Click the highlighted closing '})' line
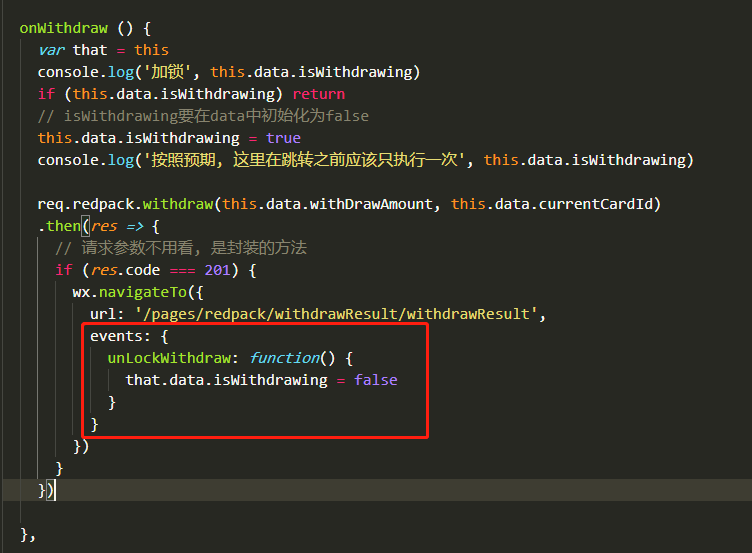The image size is (752, 553). pyautogui.click(x=46, y=490)
